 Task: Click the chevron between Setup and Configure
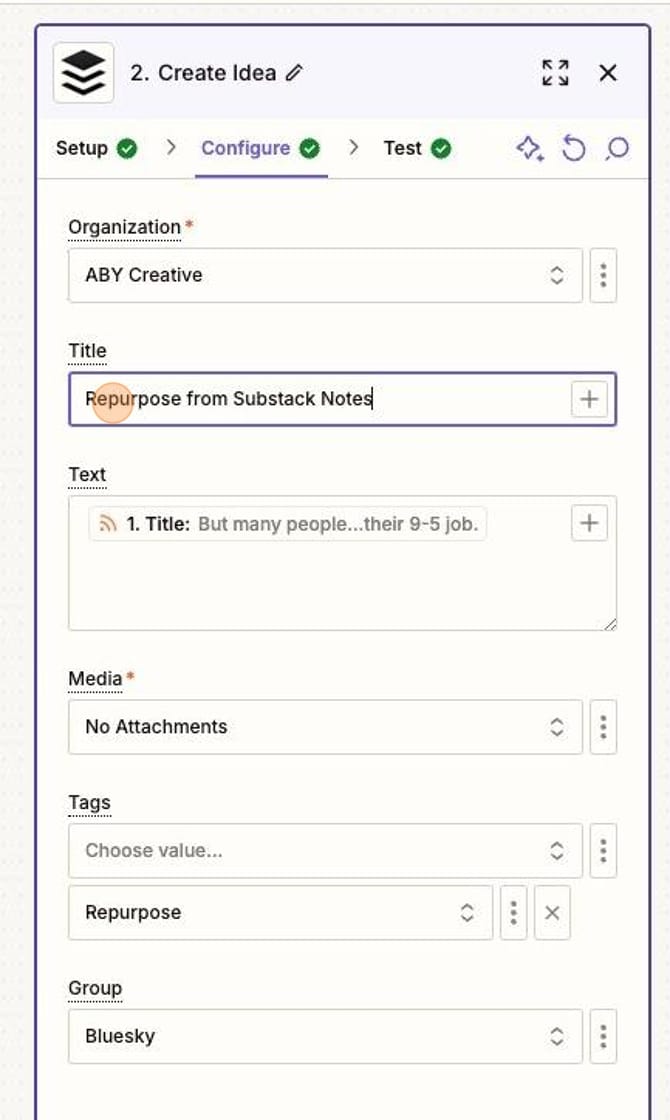[x=171, y=148]
